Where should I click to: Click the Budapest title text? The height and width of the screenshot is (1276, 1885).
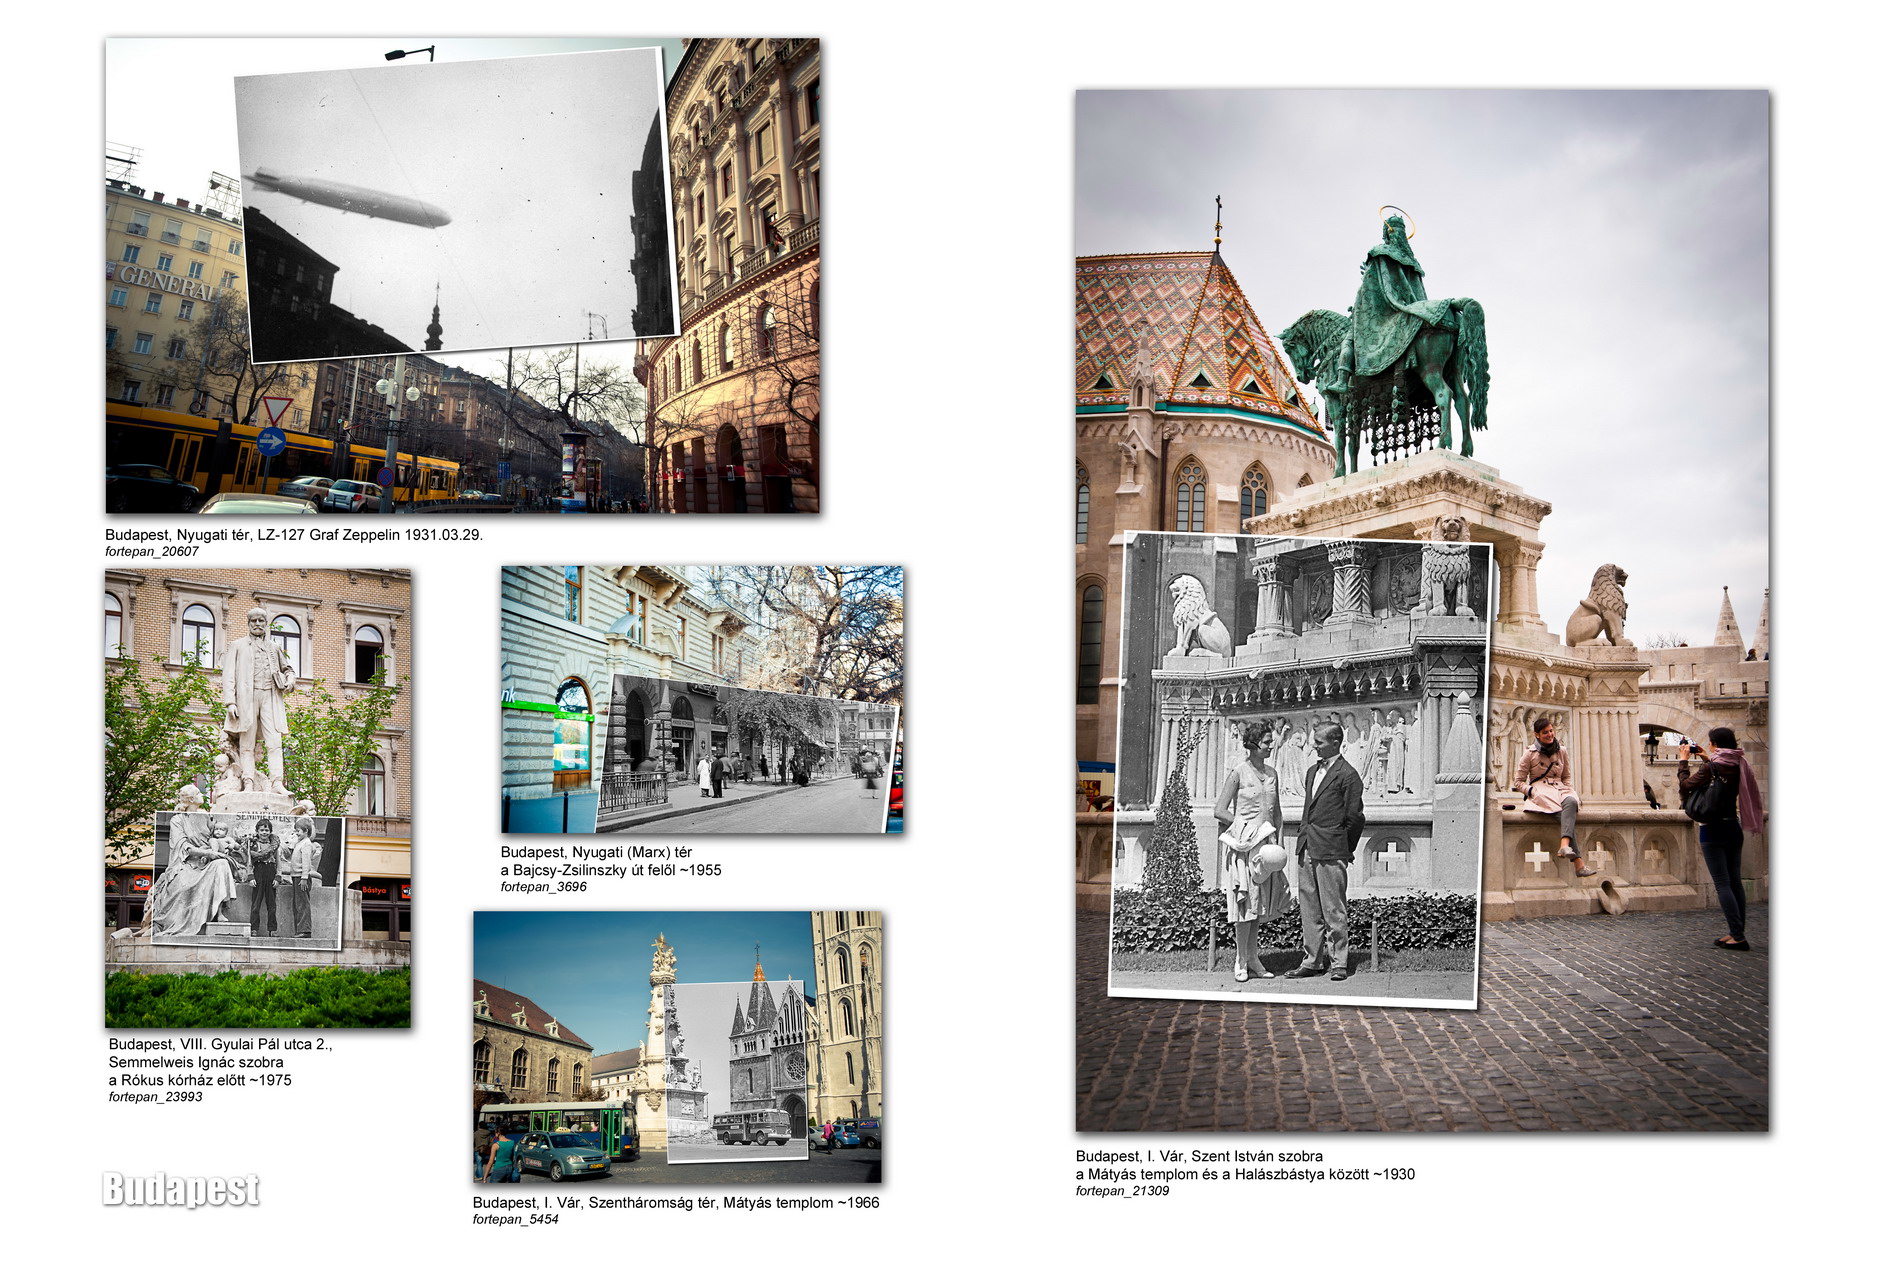pos(181,1189)
